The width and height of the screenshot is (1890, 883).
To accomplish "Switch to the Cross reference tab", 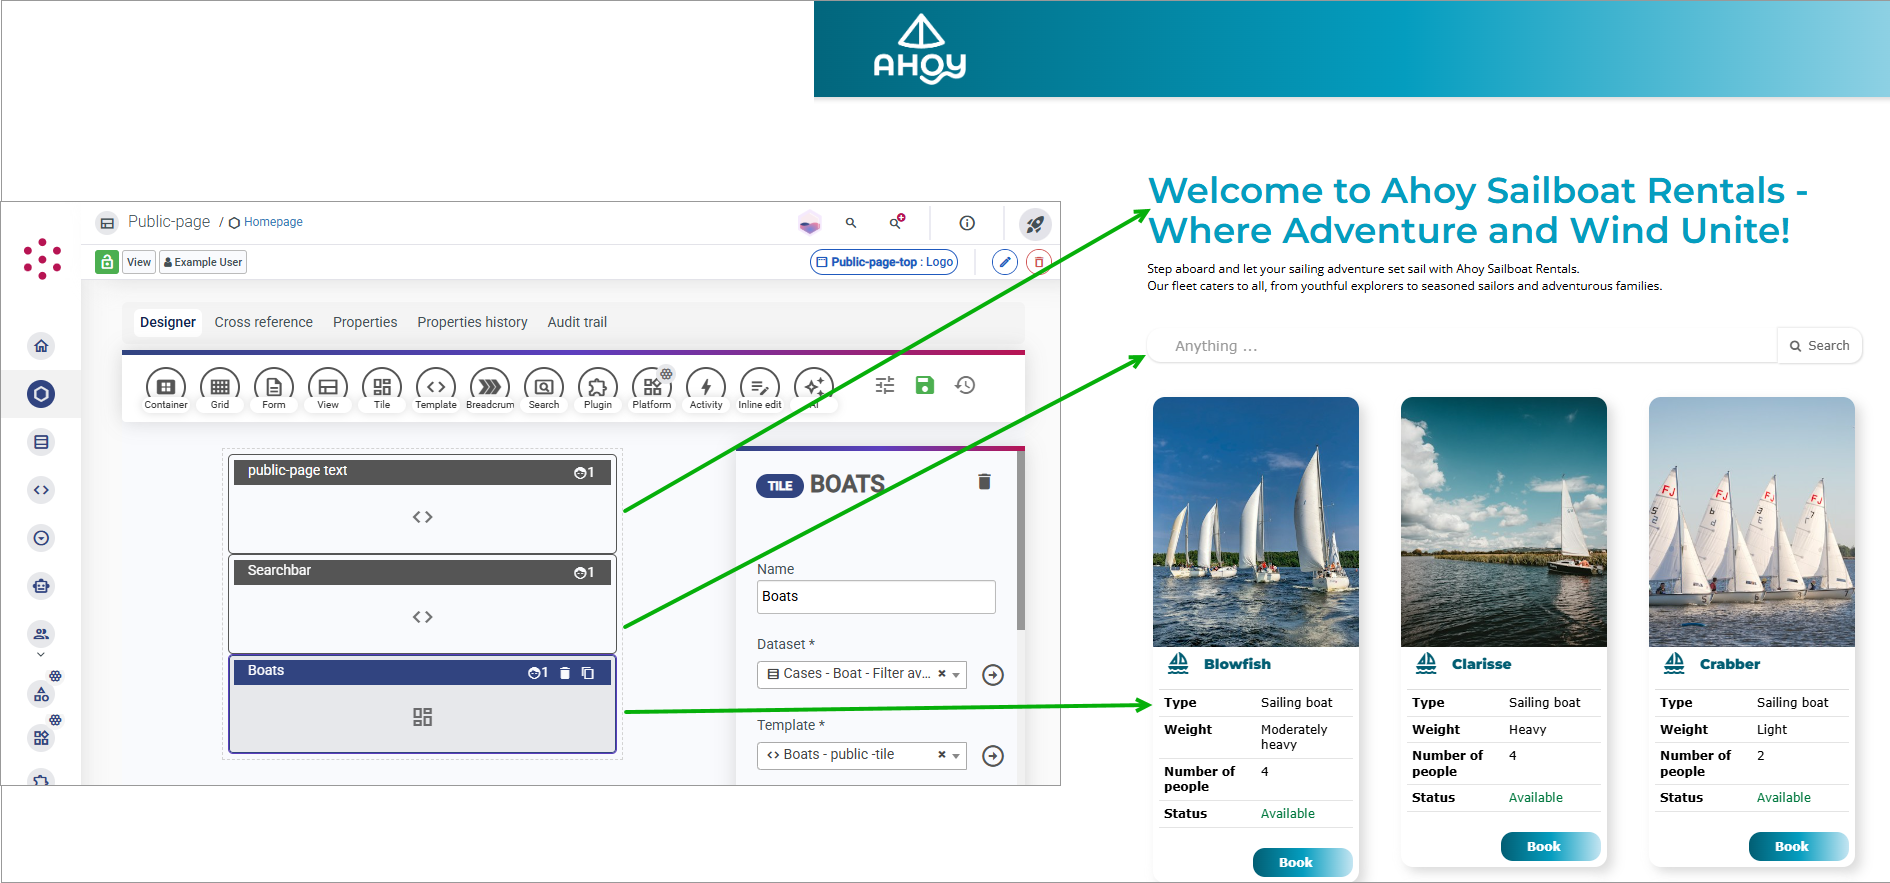I will (263, 322).
